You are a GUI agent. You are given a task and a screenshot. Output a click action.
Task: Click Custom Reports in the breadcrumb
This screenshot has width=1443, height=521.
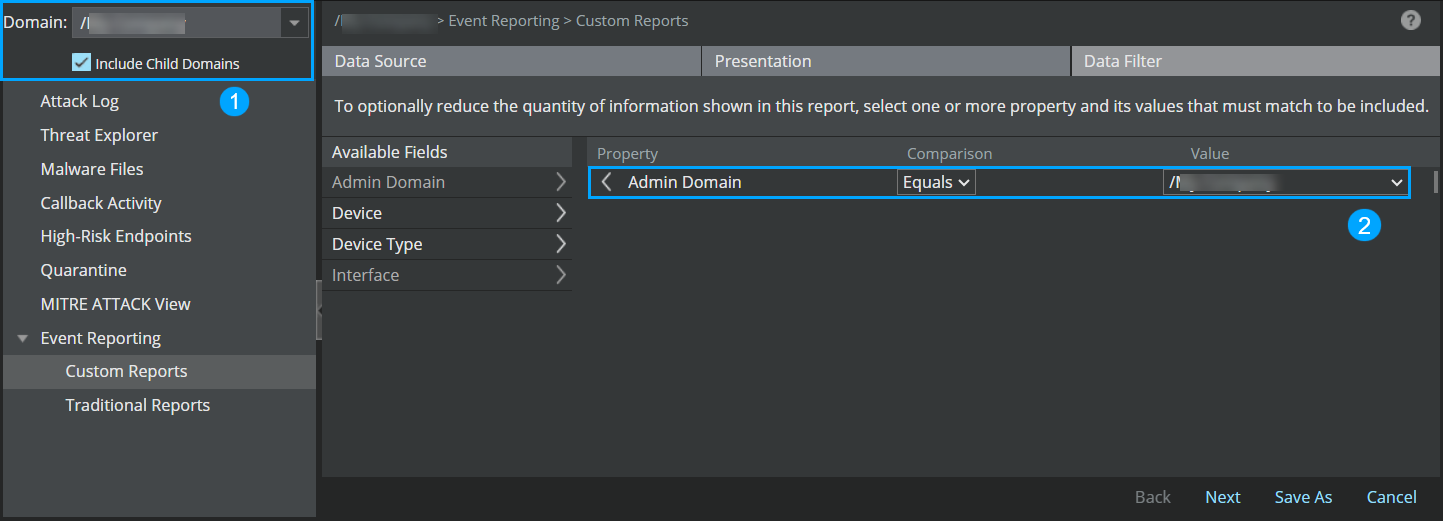[x=632, y=20]
